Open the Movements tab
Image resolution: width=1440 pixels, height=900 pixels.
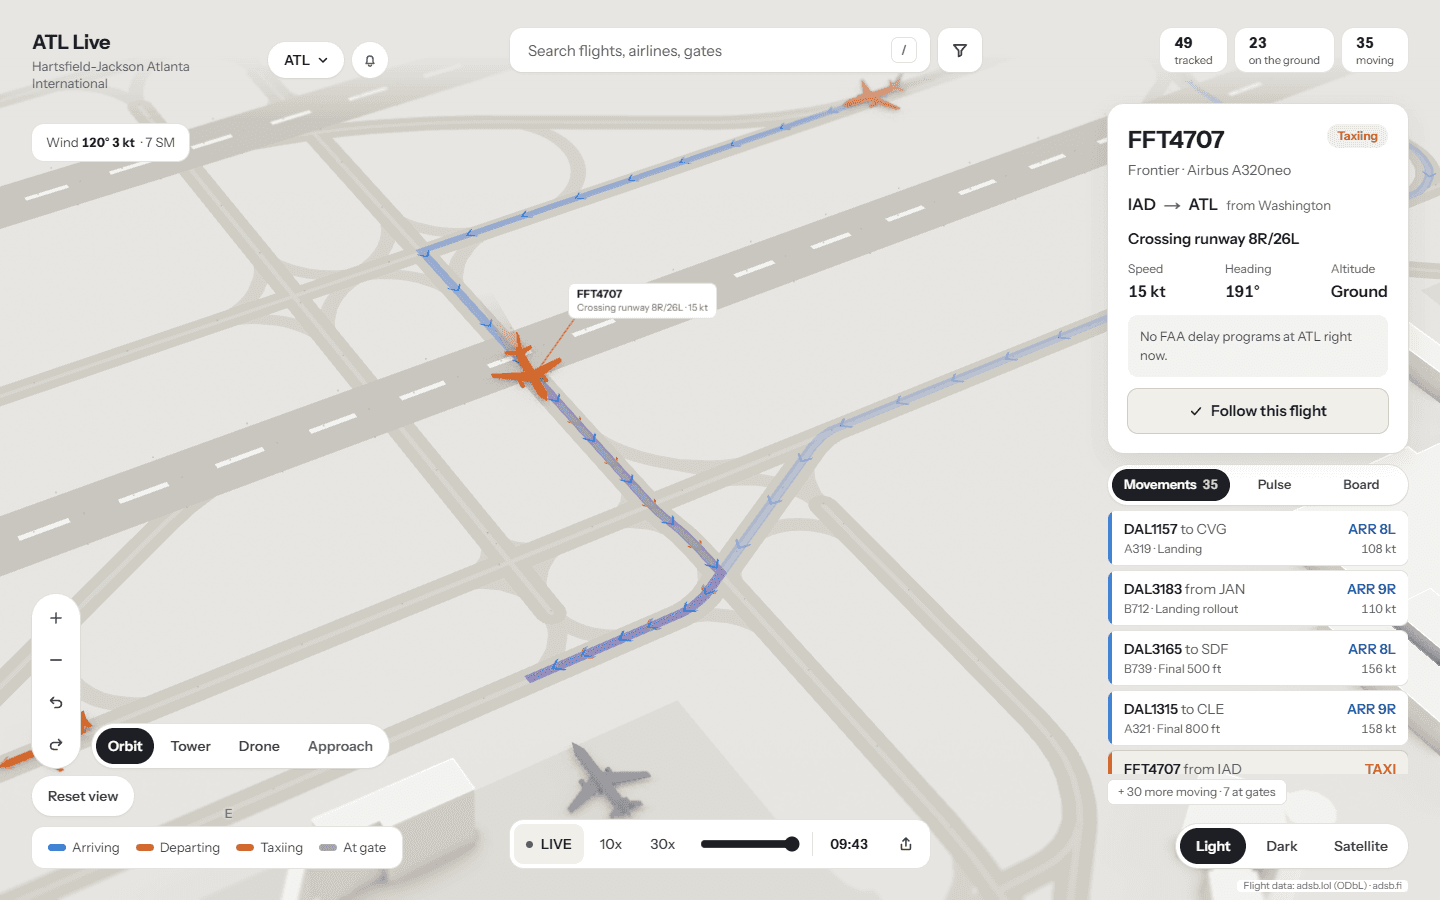tap(1170, 485)
